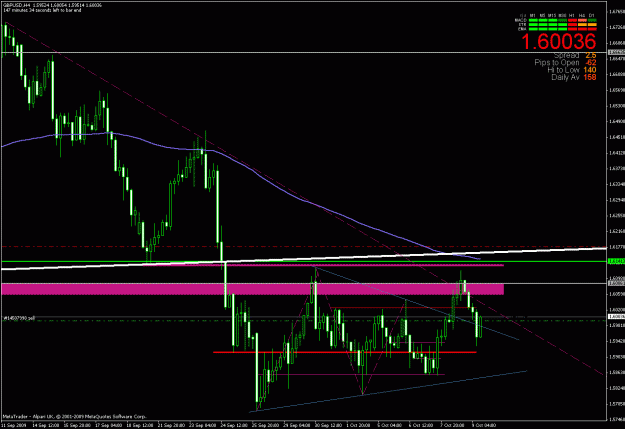Select the sell order label on chart
The image size is (625, 429).
19,318
